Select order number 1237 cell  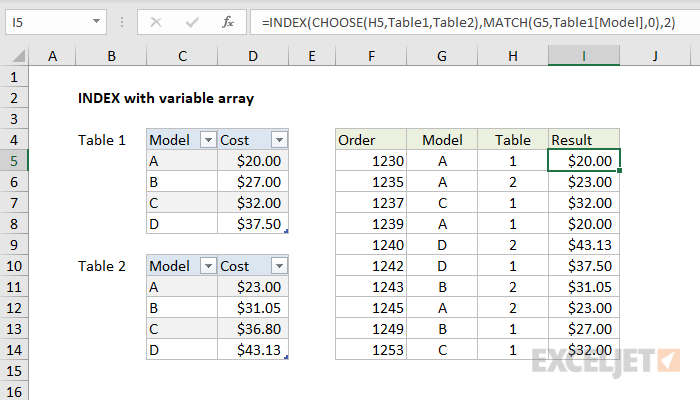point(371,203)
